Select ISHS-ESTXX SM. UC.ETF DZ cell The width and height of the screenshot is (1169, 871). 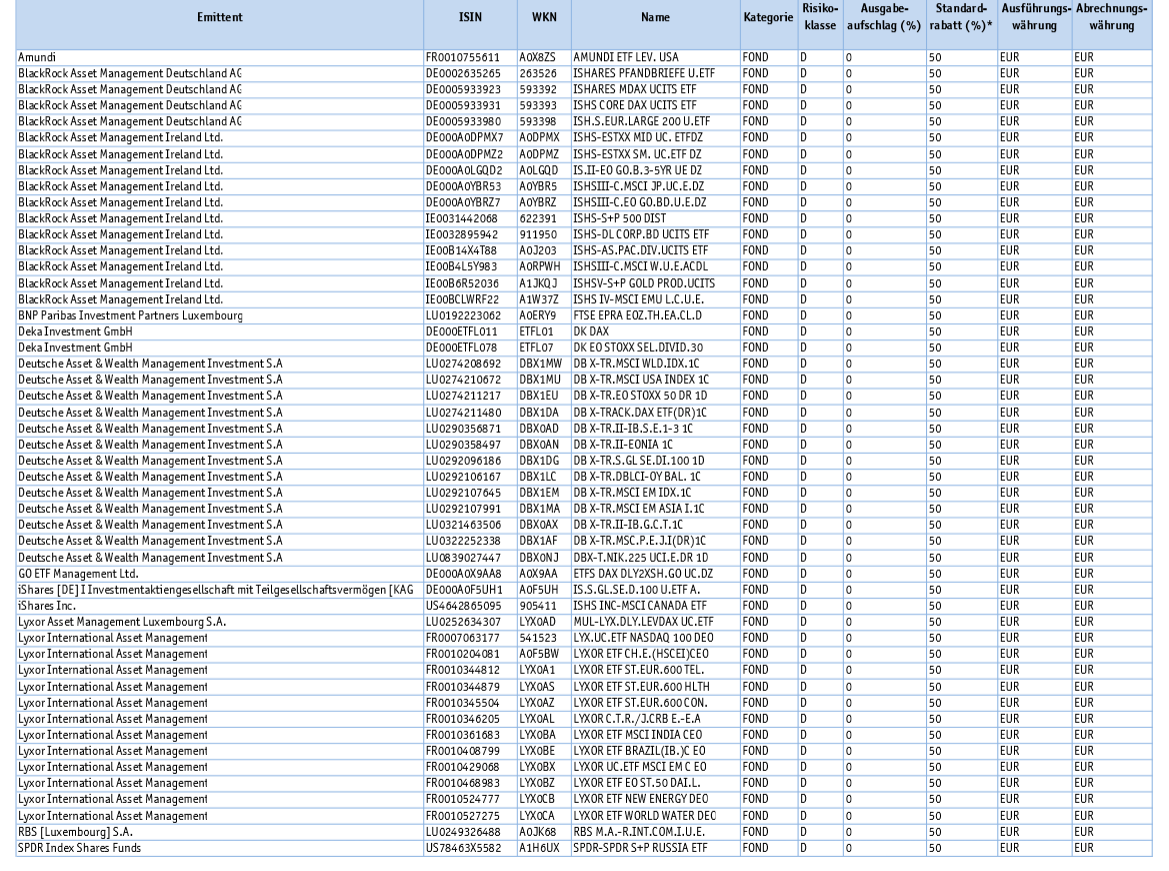tap(655, 154)
